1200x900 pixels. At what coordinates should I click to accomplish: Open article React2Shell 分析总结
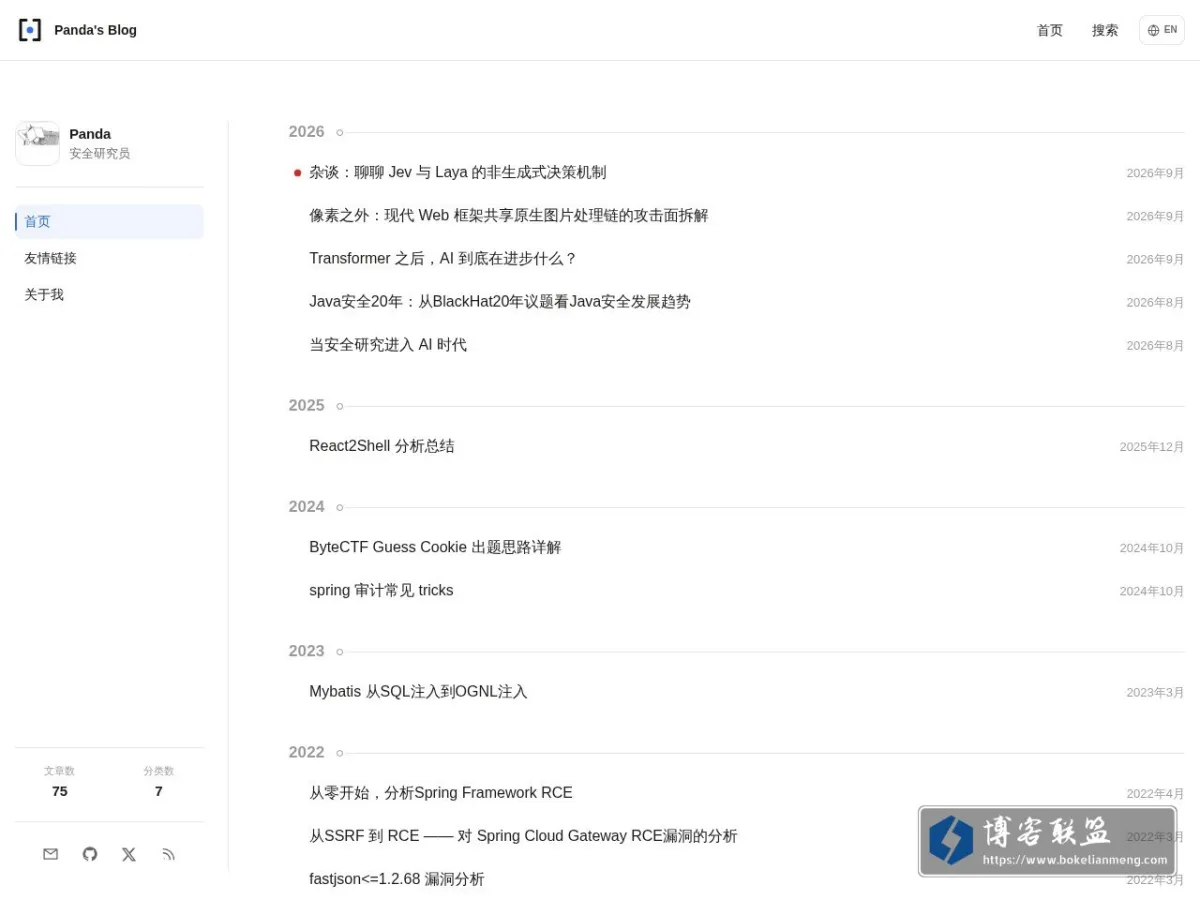click(382, 446)
